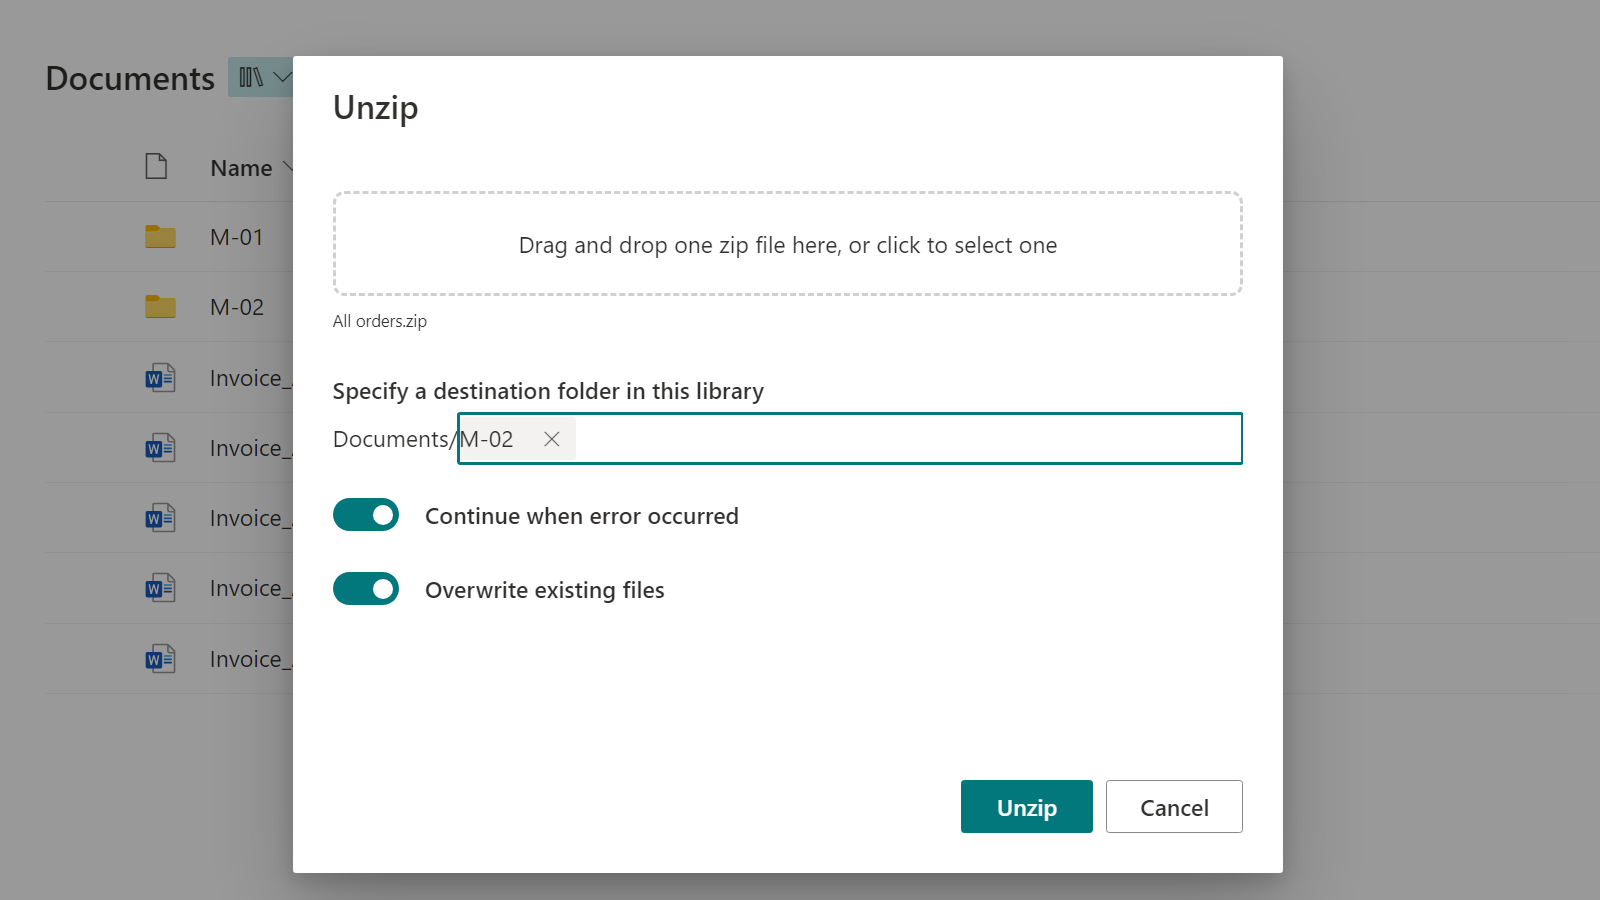
Task: Open the Name column sort dropdown
Action: point(289,167)
